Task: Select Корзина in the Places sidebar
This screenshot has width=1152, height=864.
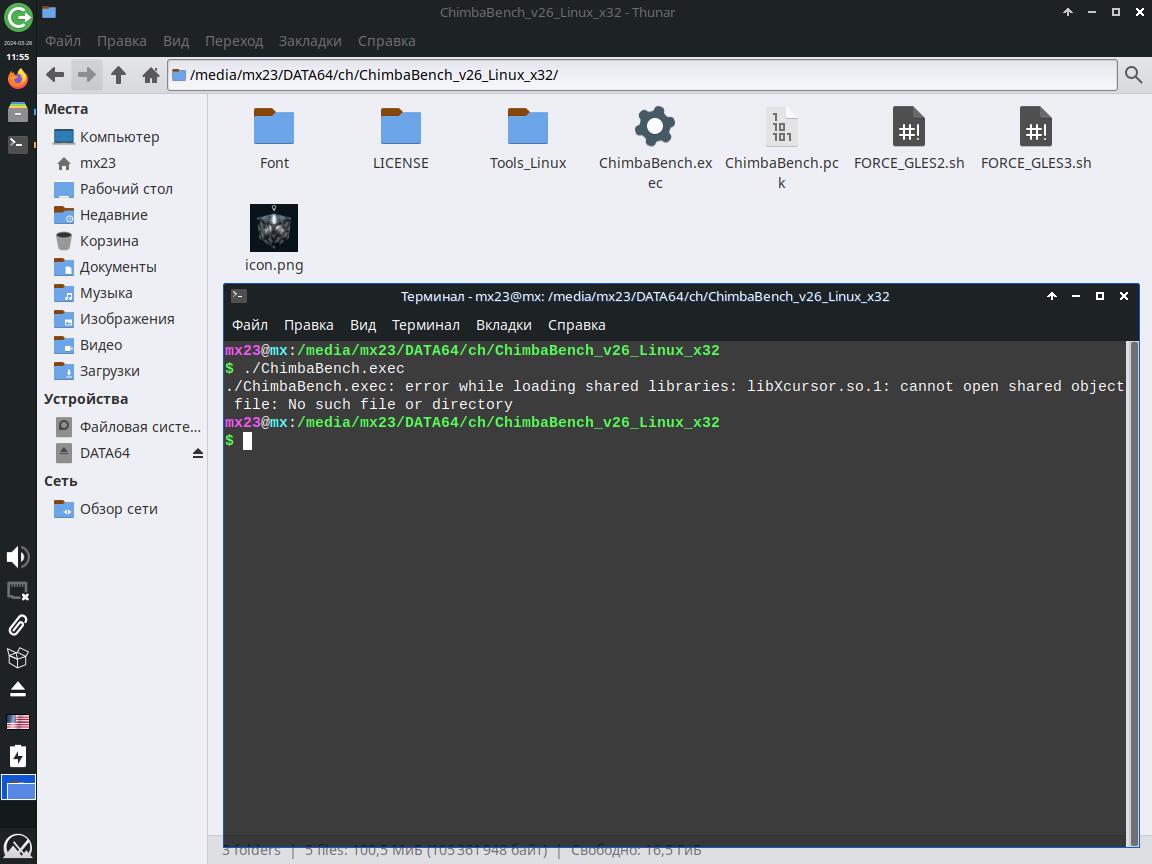Action: click(x=108, y=241)
